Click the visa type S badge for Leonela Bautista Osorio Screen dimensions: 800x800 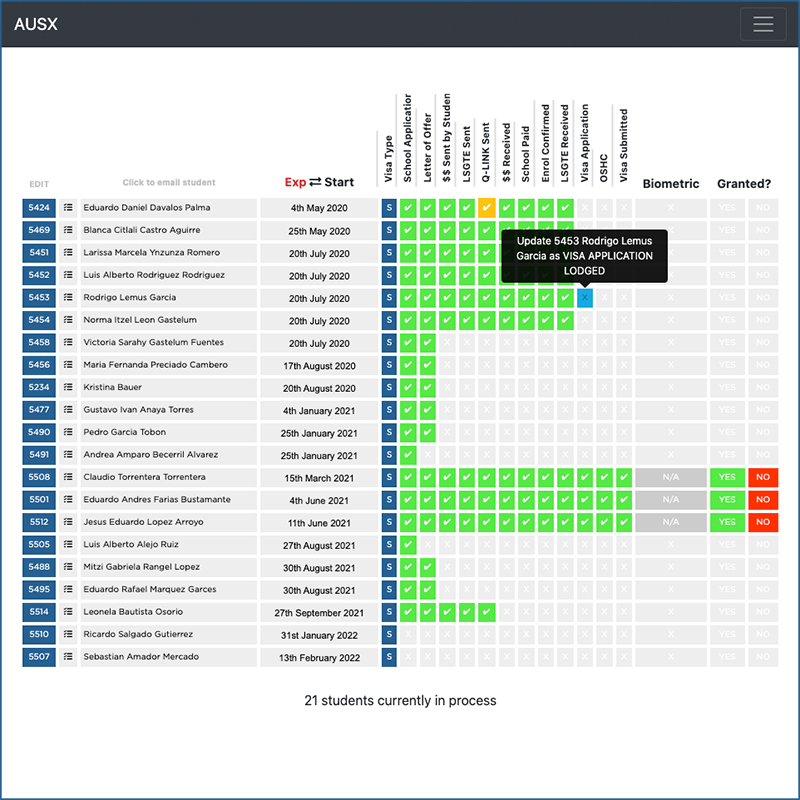coord(389,612)
